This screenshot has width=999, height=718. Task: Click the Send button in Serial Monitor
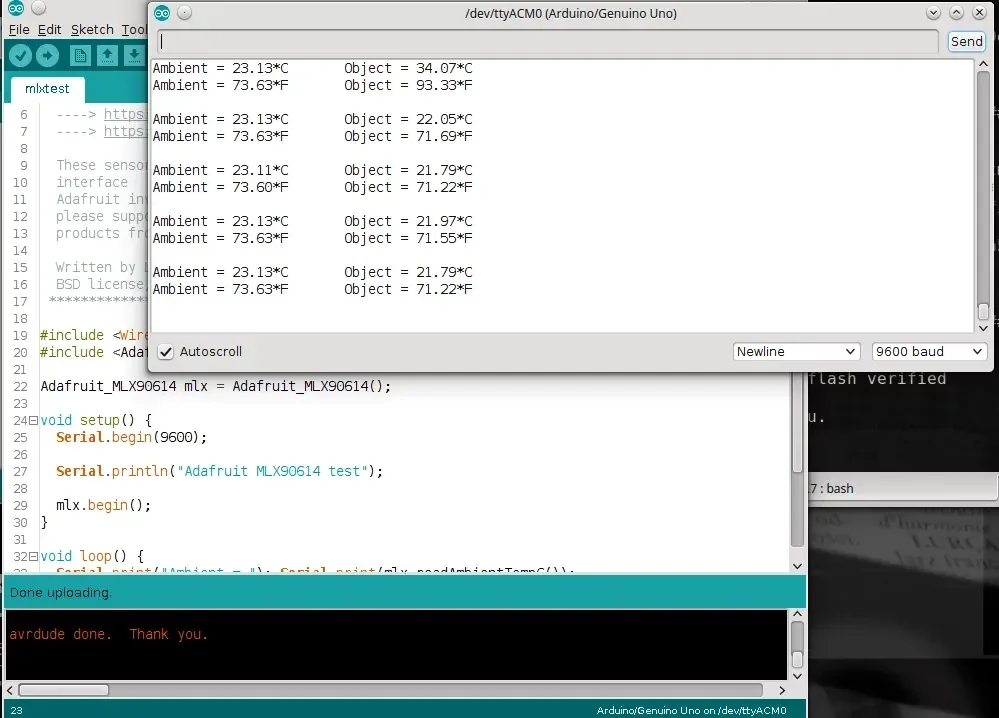click(967, 41)
